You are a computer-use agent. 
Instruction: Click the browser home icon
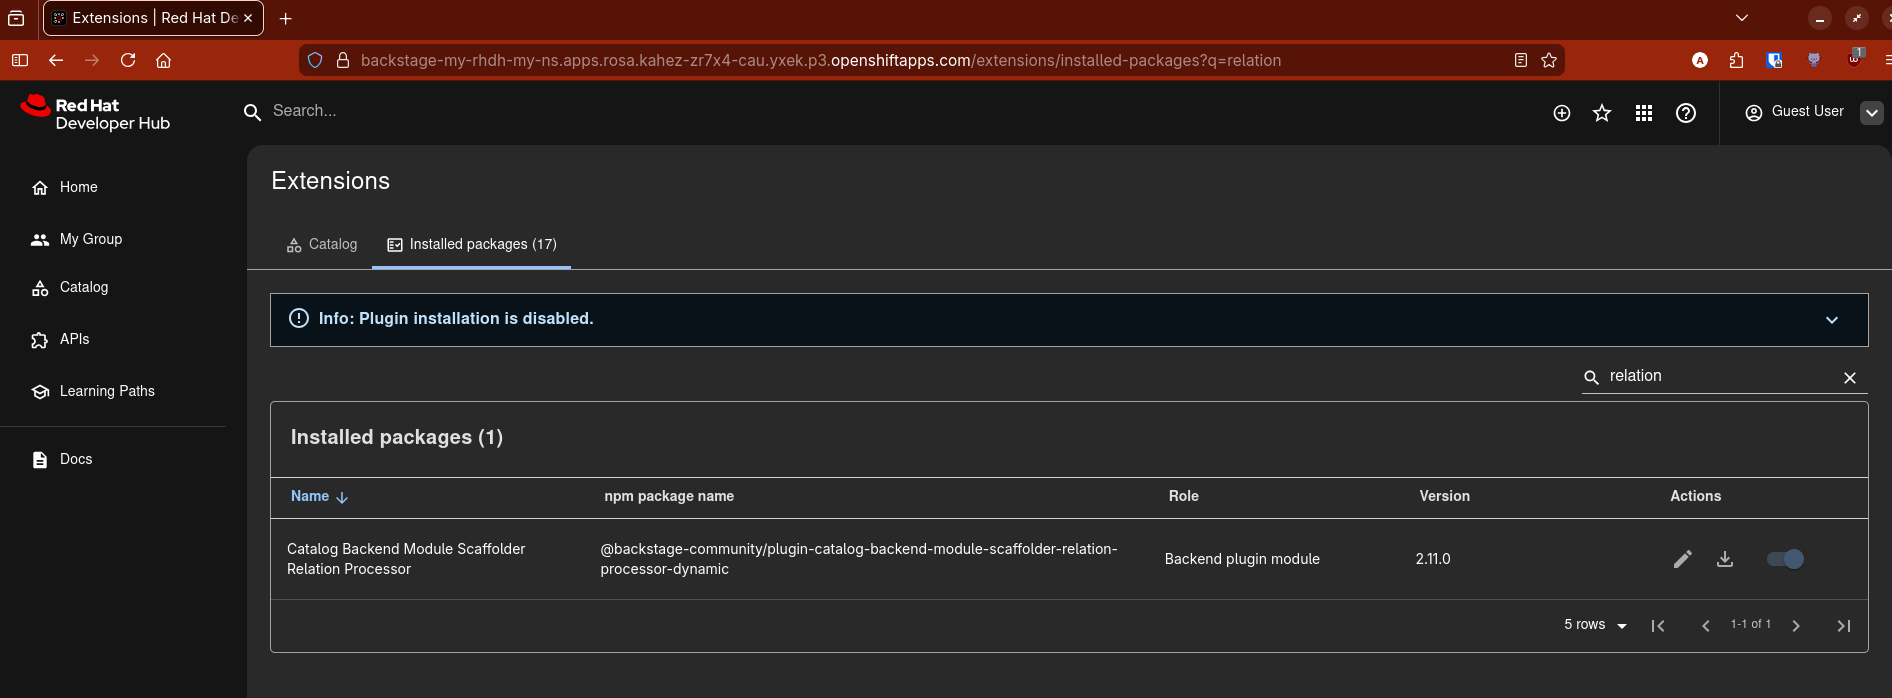click(x=164, y=60)
